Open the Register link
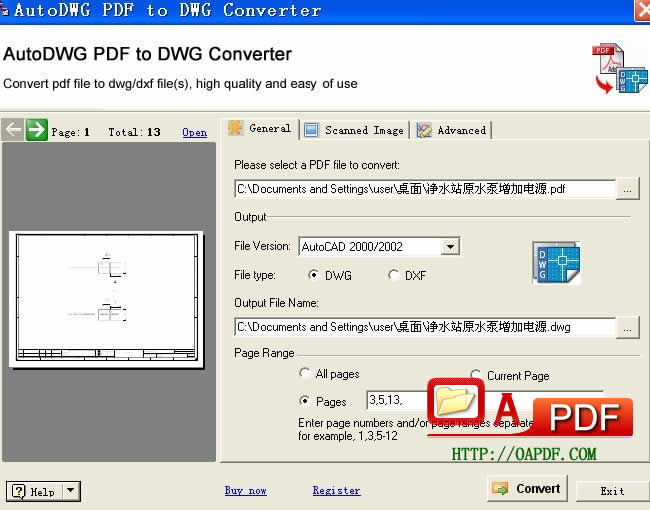 (336, 491)
